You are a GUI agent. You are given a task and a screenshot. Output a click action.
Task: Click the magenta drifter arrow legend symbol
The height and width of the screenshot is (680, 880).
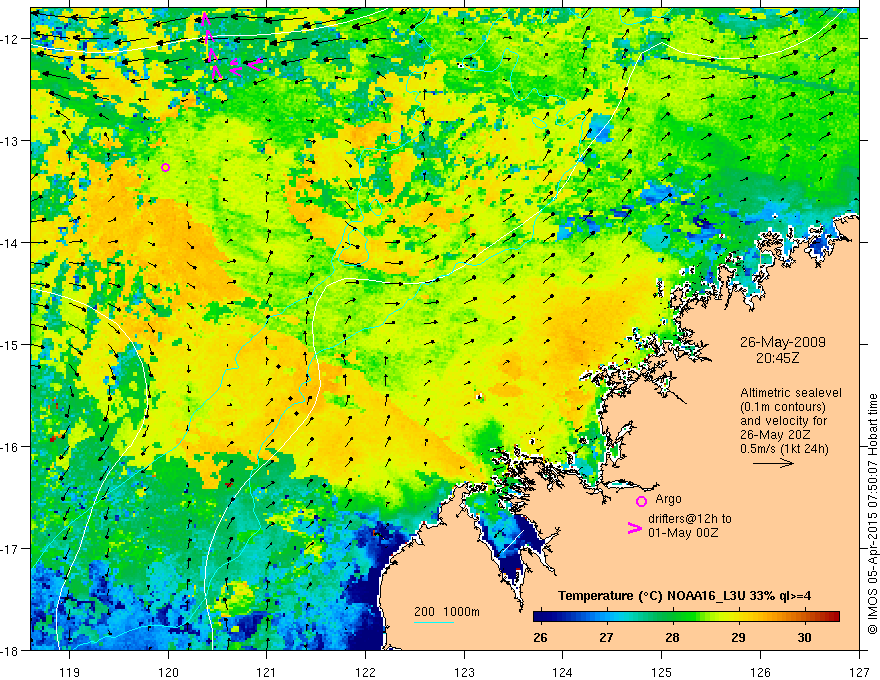(x=635, y=528)
